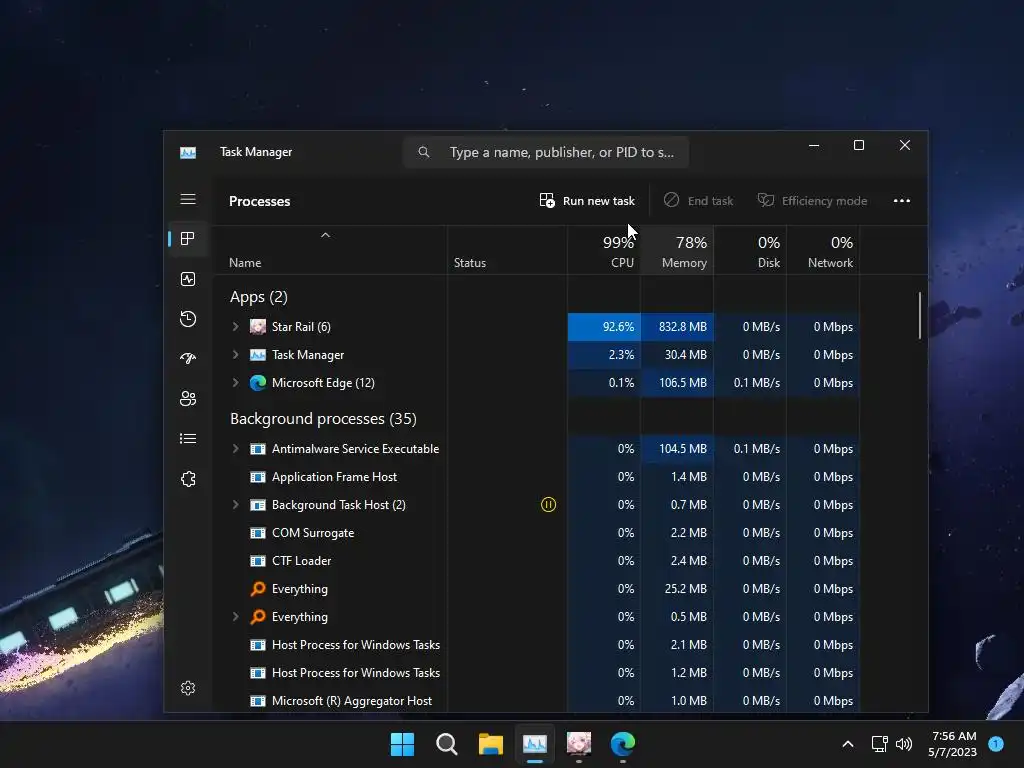Click the Microsoft Edge icon in process list
This screenshot has height=768, width=1024.
tap(258, 383)
